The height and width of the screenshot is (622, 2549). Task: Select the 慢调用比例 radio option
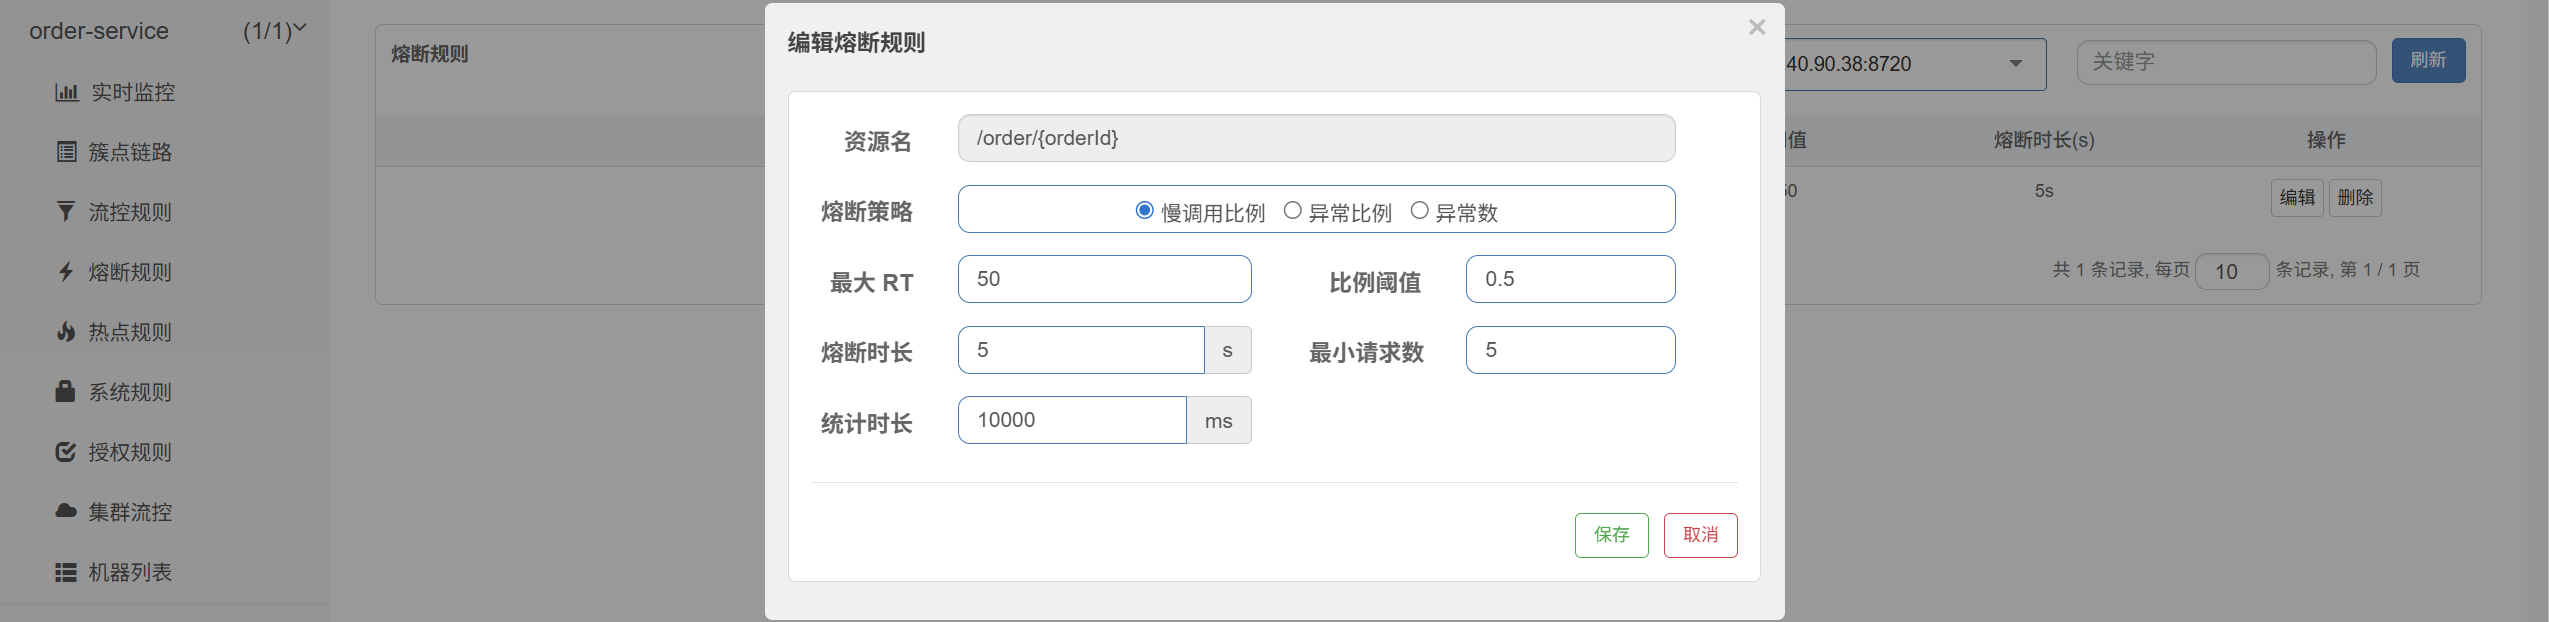pos(1144,210)
